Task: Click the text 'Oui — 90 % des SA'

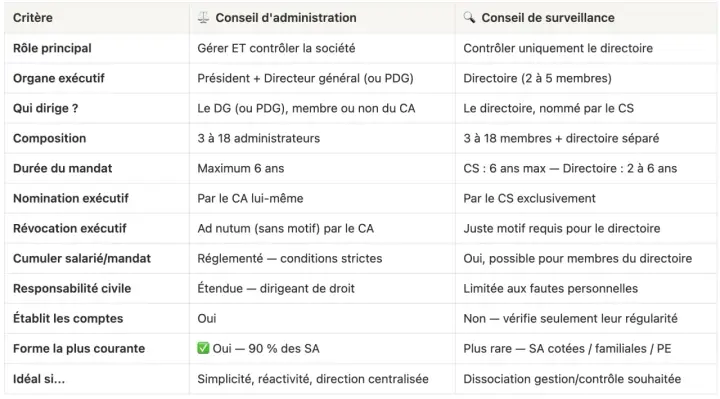Action: click(x=266, y=348)
